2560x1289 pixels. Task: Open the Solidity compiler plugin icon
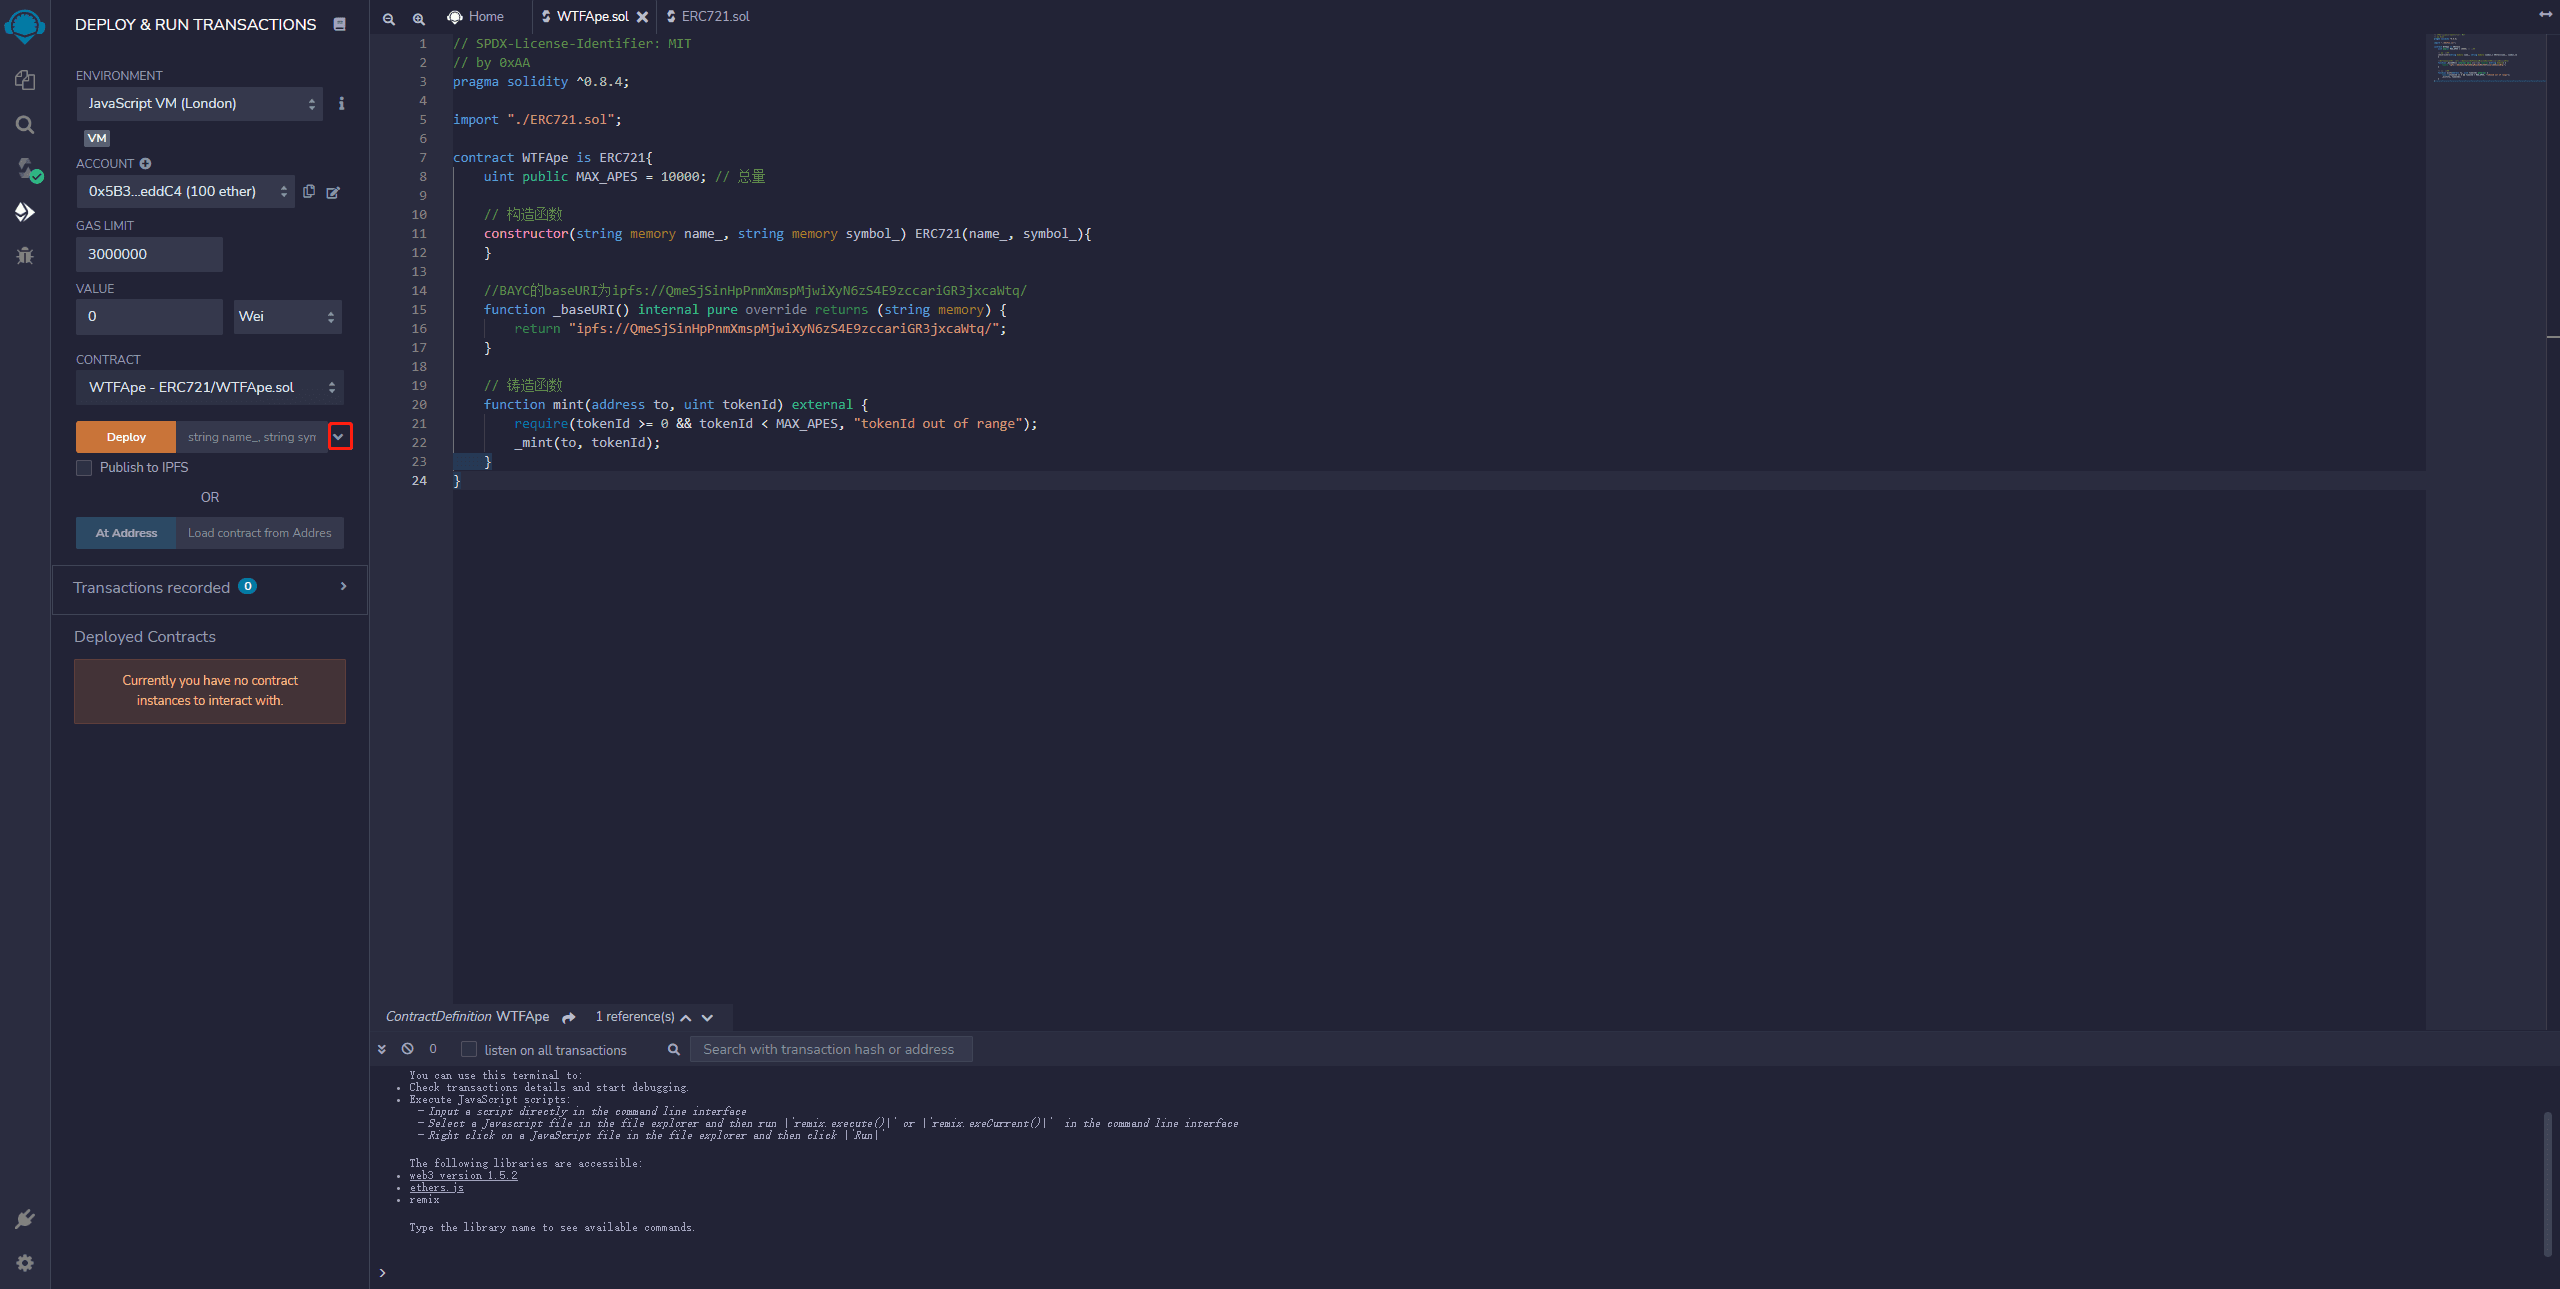[27, 168]
